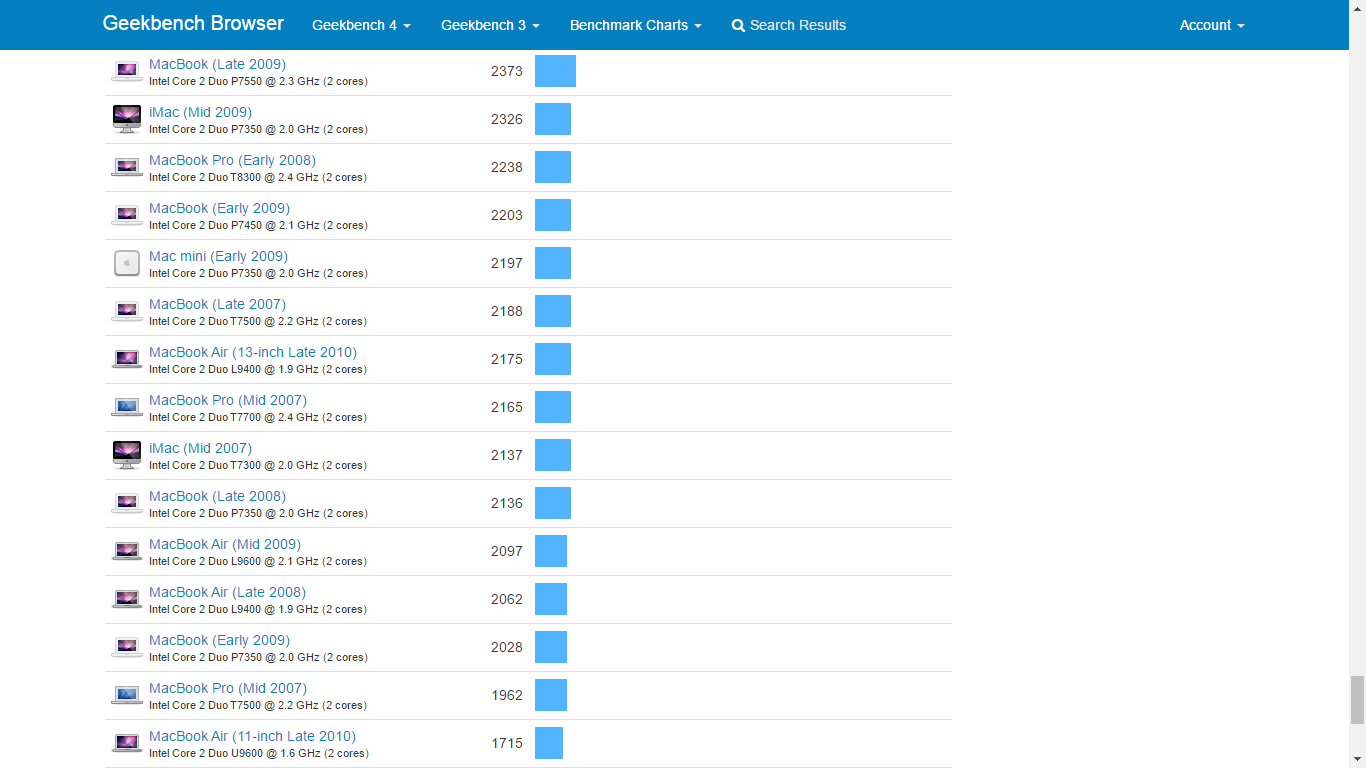Click the MacBook Pro (Early 2008) laptop icon

coord(127,167)
